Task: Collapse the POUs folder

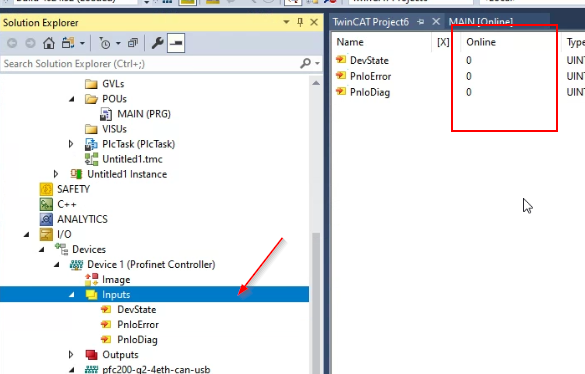Action: [72, 99]
